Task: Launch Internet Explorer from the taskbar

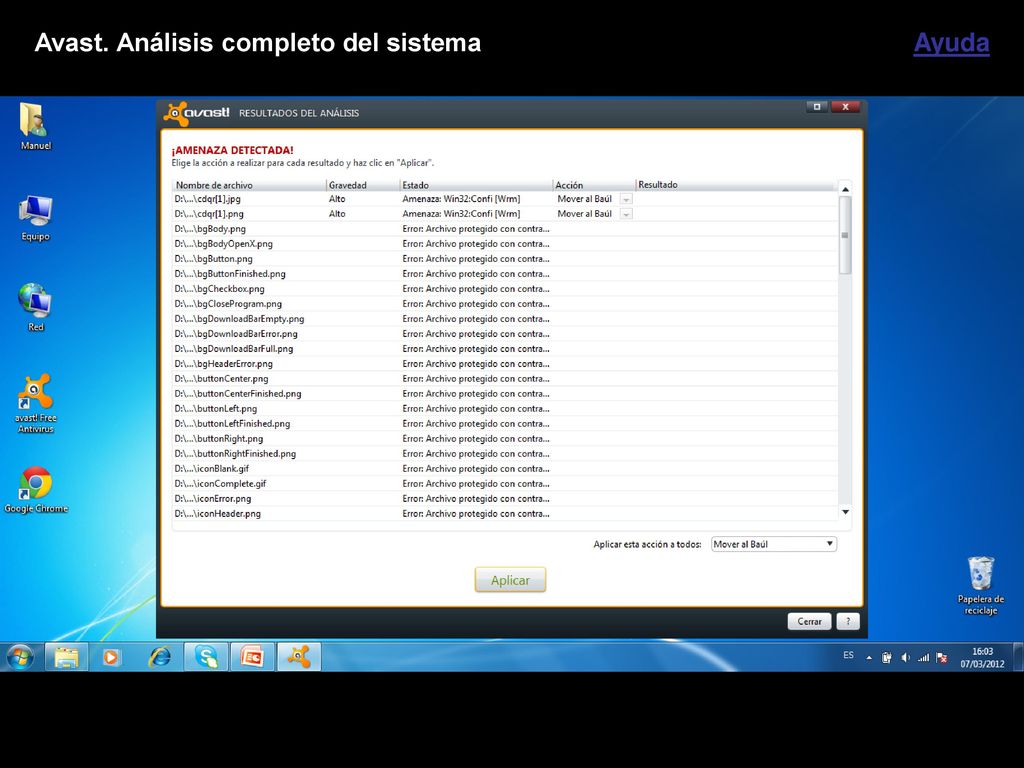Action: (x=159, y=657)
